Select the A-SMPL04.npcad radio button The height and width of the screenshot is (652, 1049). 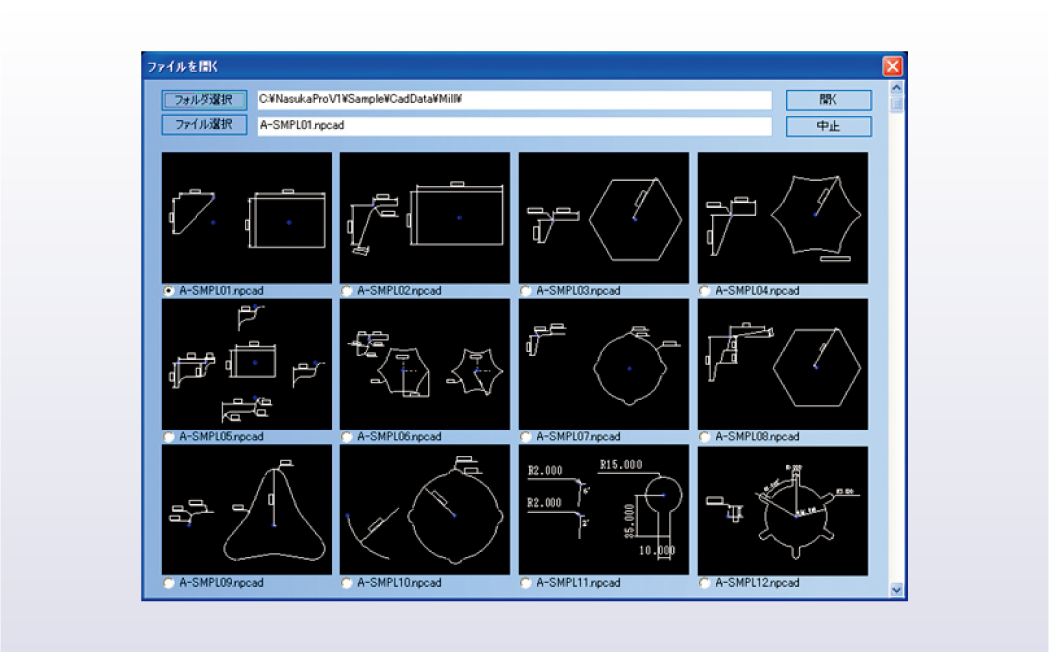[704, 291]
